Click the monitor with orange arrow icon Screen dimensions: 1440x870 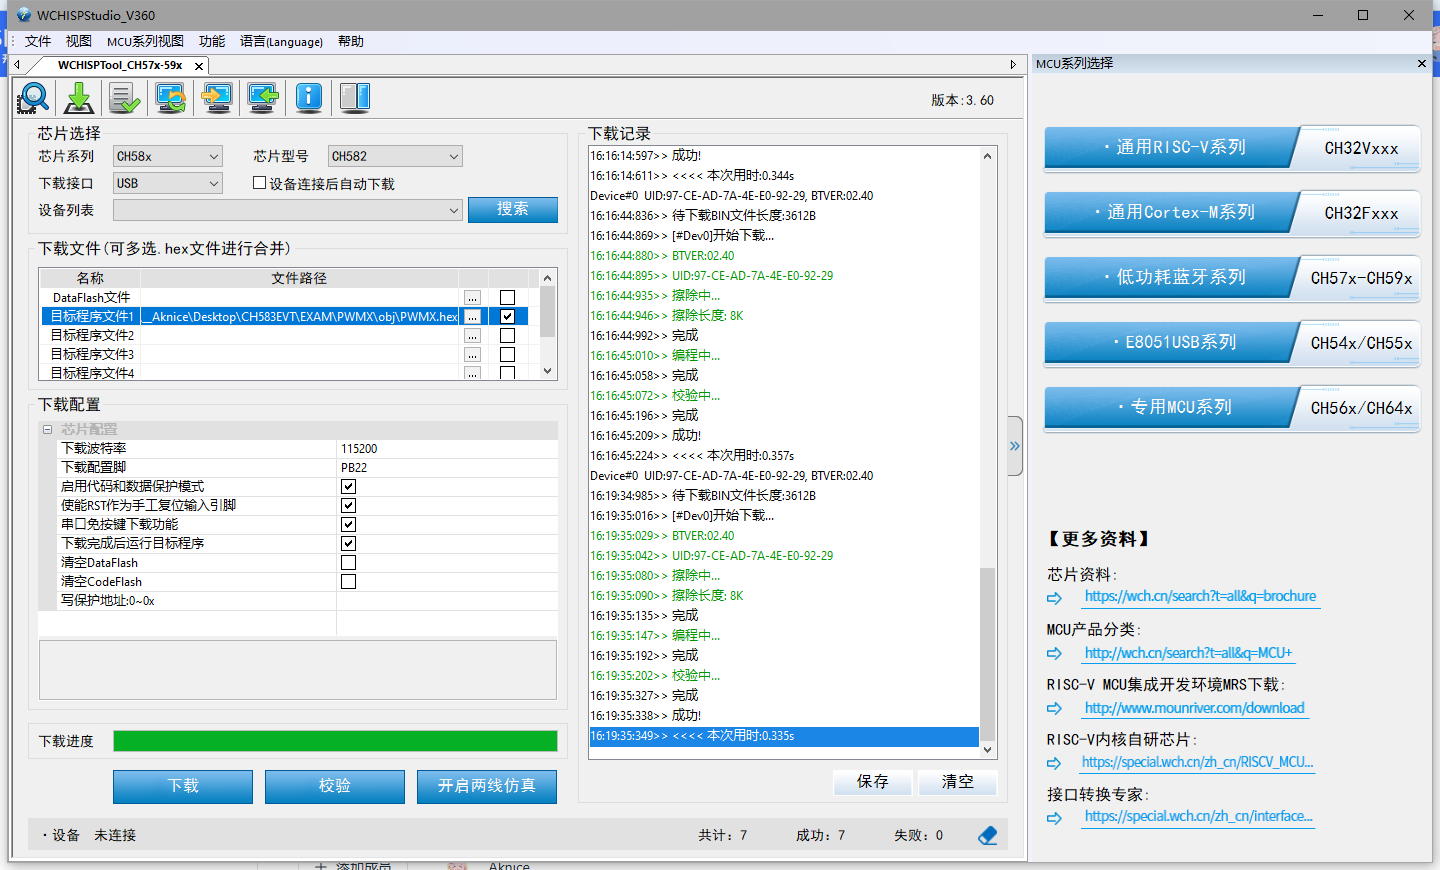click(x=217, y=97)
